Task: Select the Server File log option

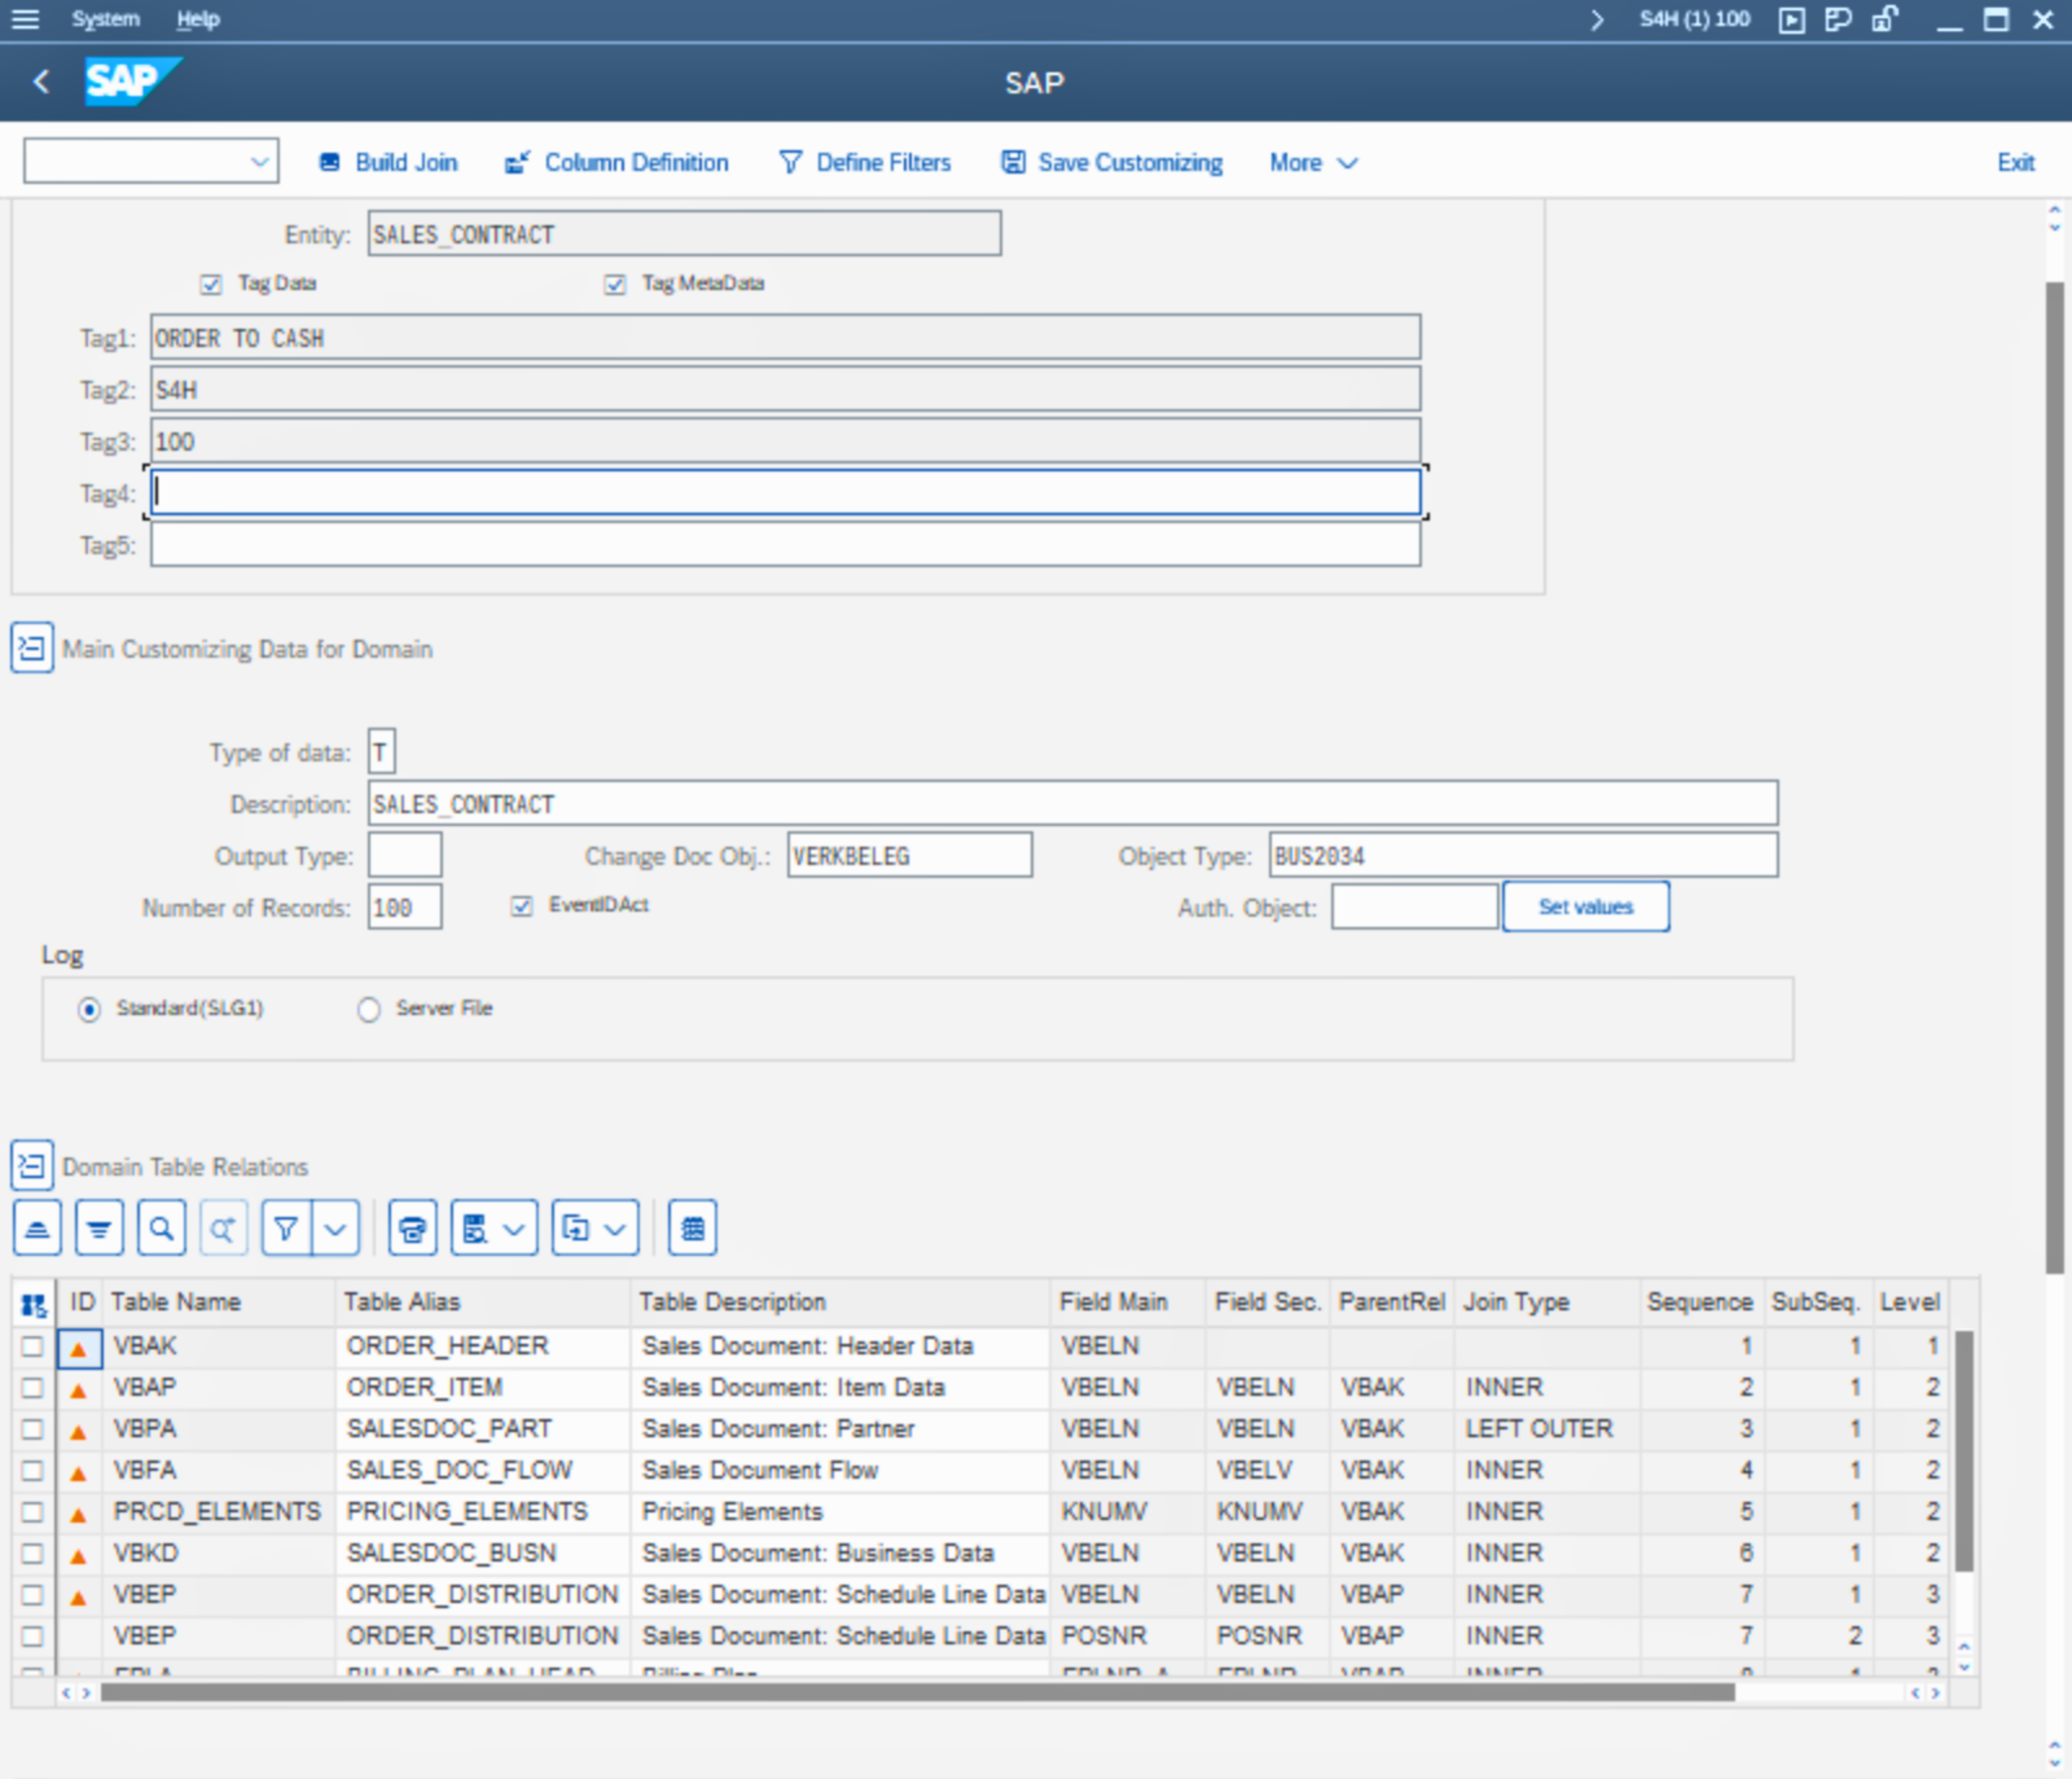Action: 369,1009
